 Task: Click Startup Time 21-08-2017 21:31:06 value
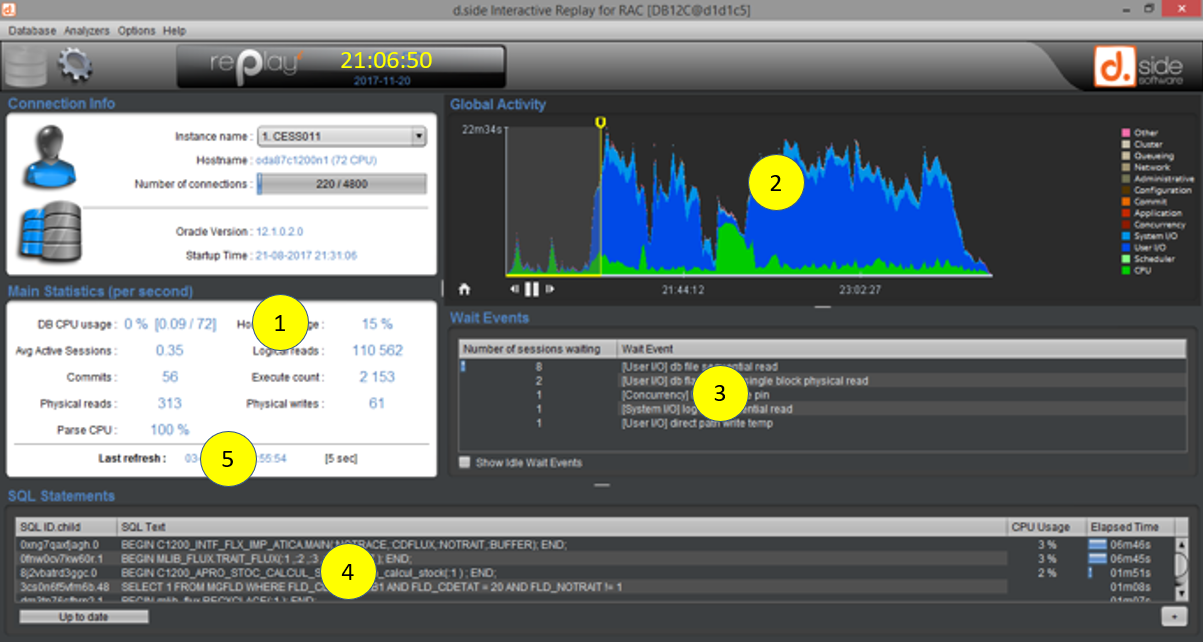click(307, 255)
